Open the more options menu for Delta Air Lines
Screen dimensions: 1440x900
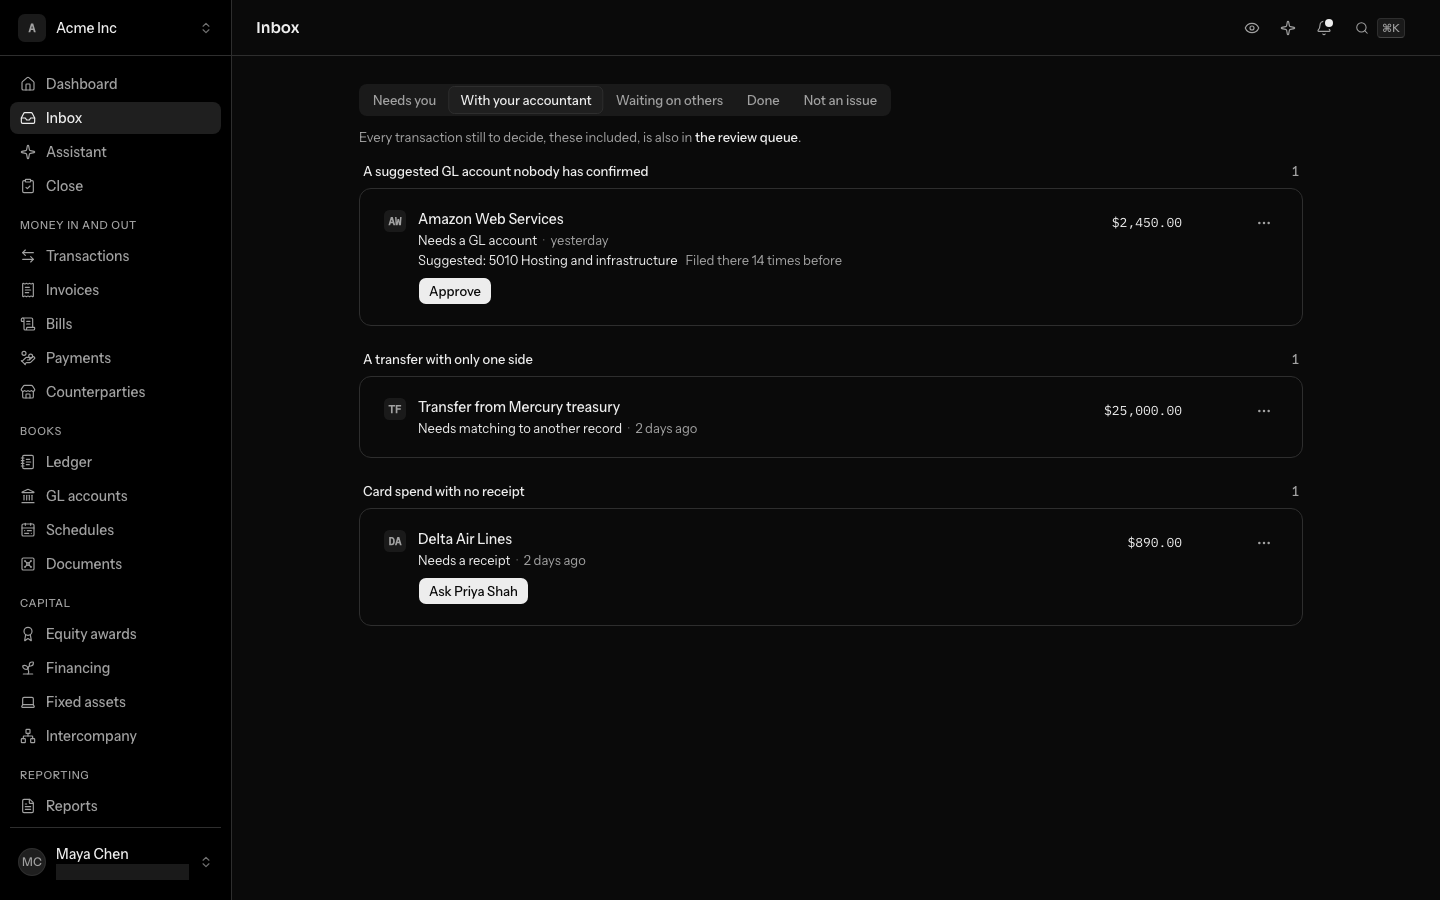click(1264, 543)
